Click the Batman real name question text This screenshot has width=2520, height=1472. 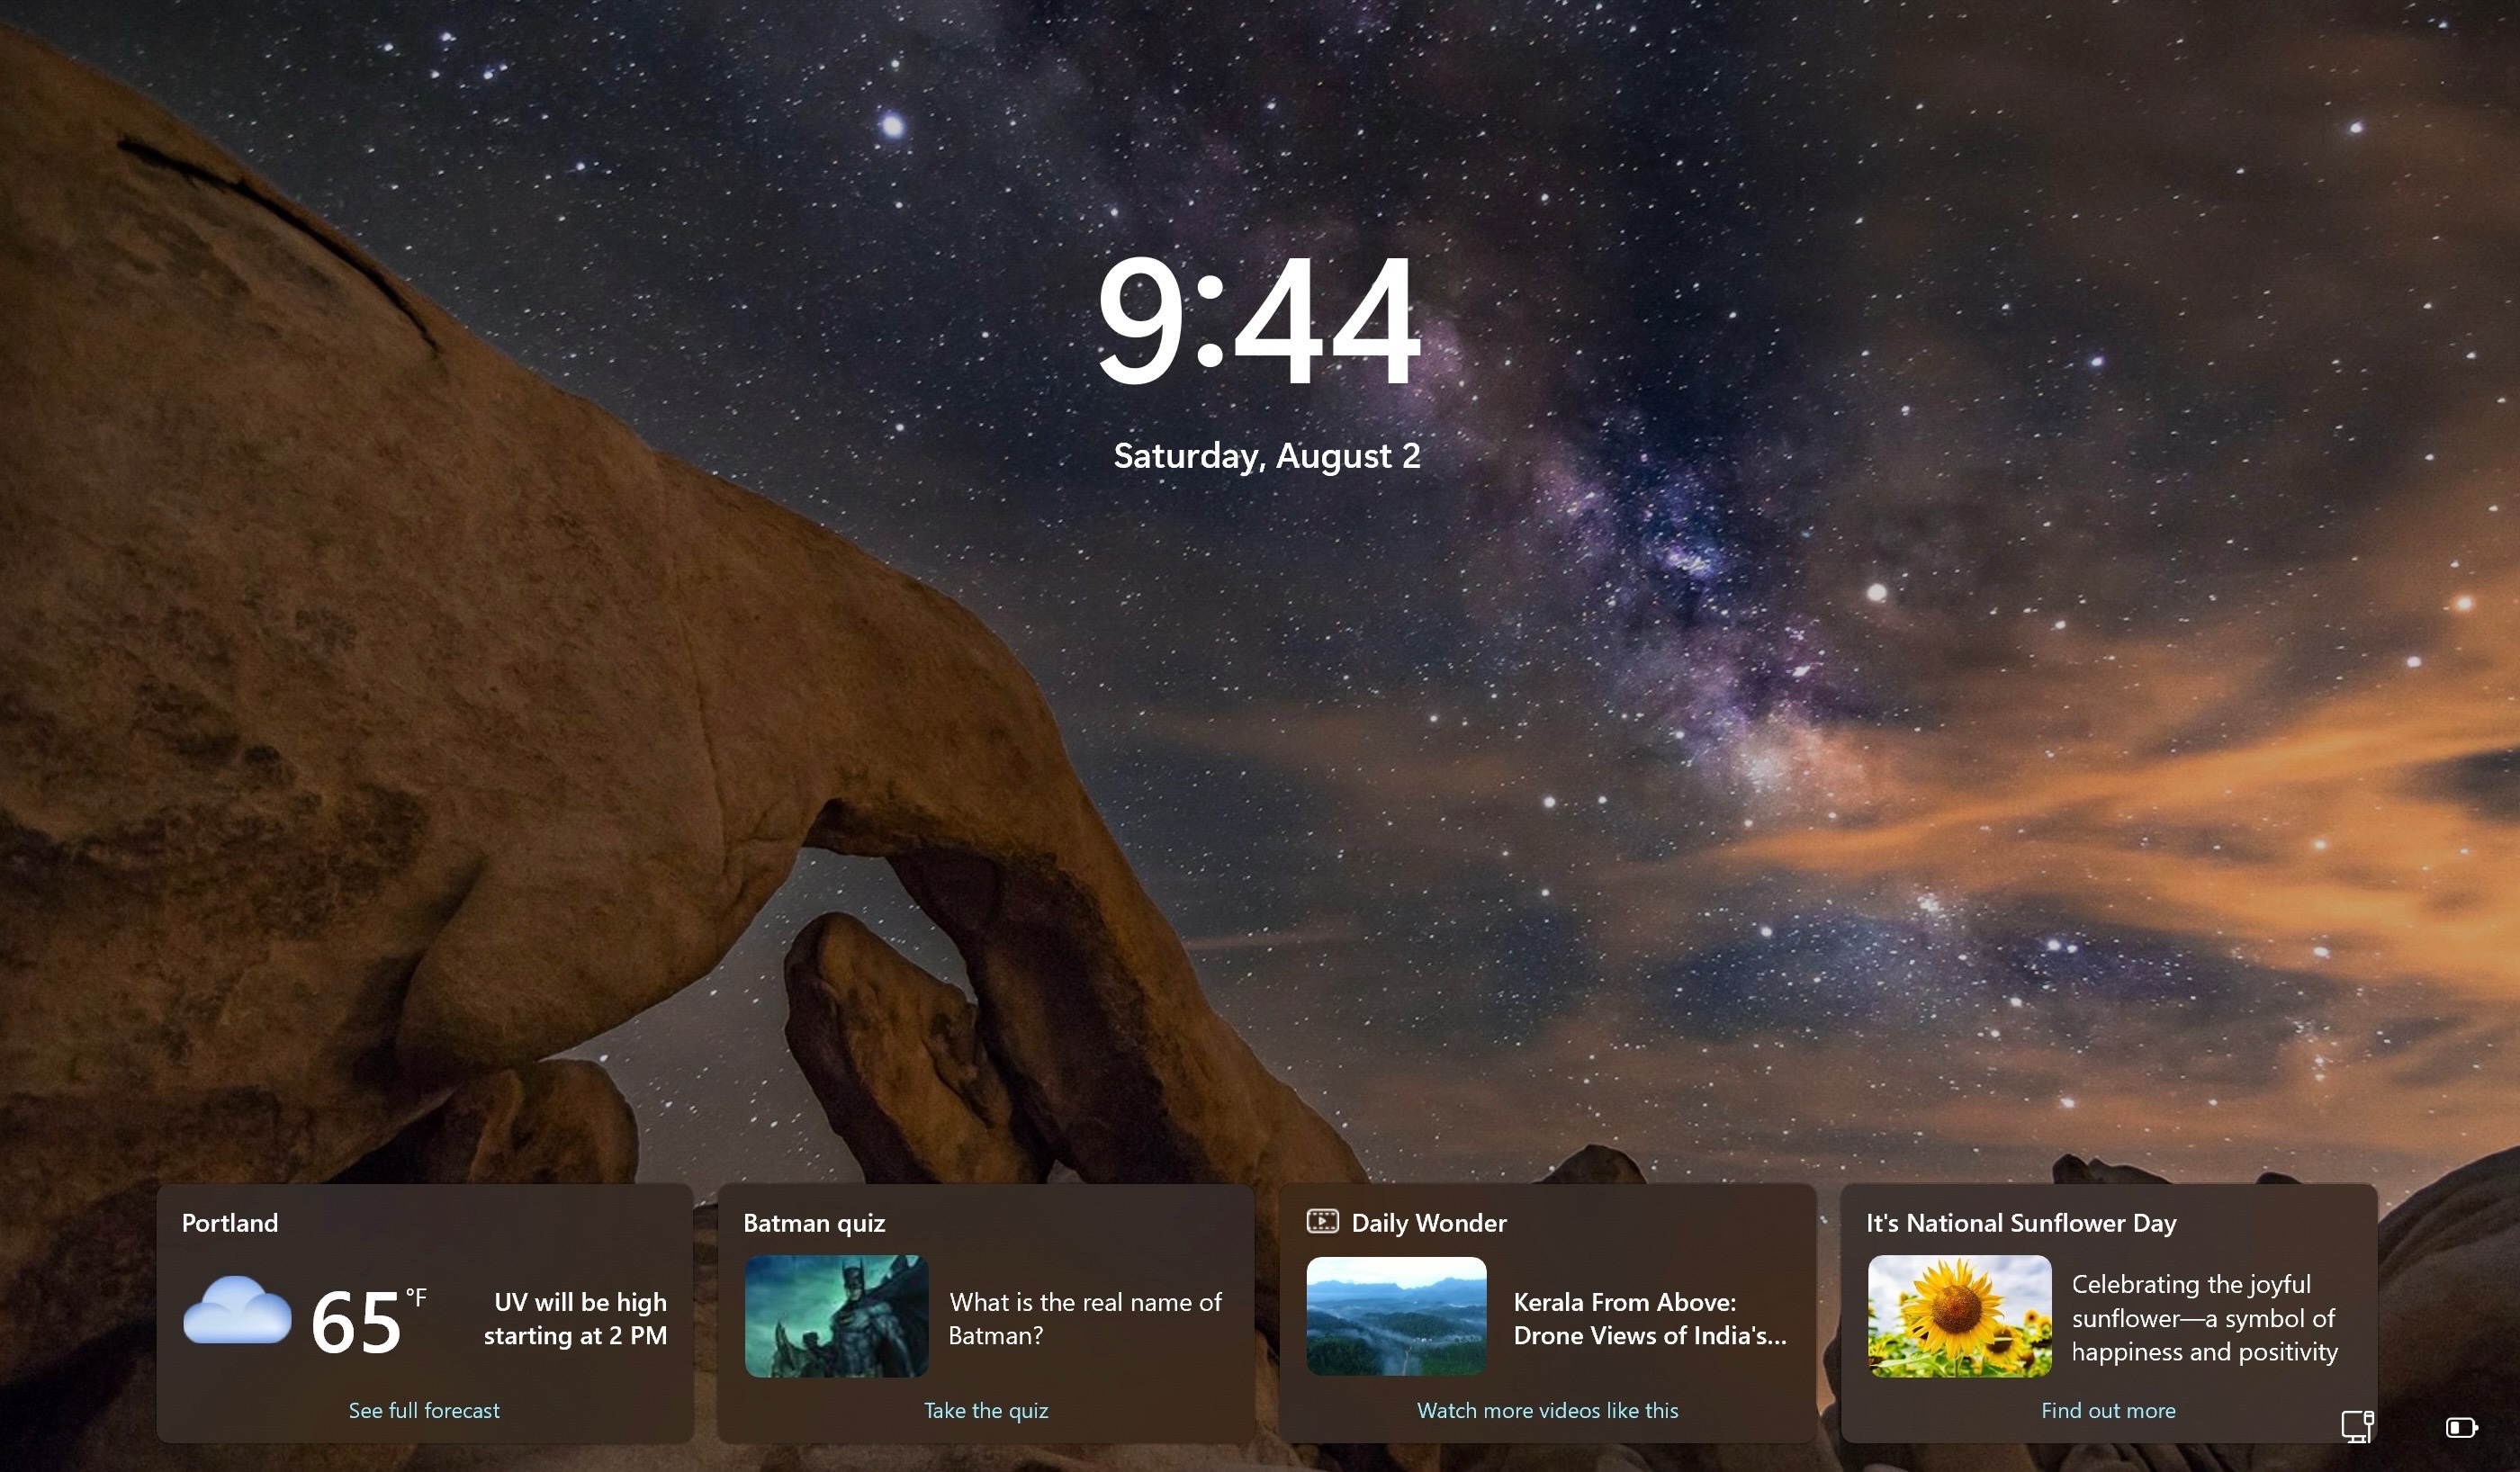tap(1085, 1318)
